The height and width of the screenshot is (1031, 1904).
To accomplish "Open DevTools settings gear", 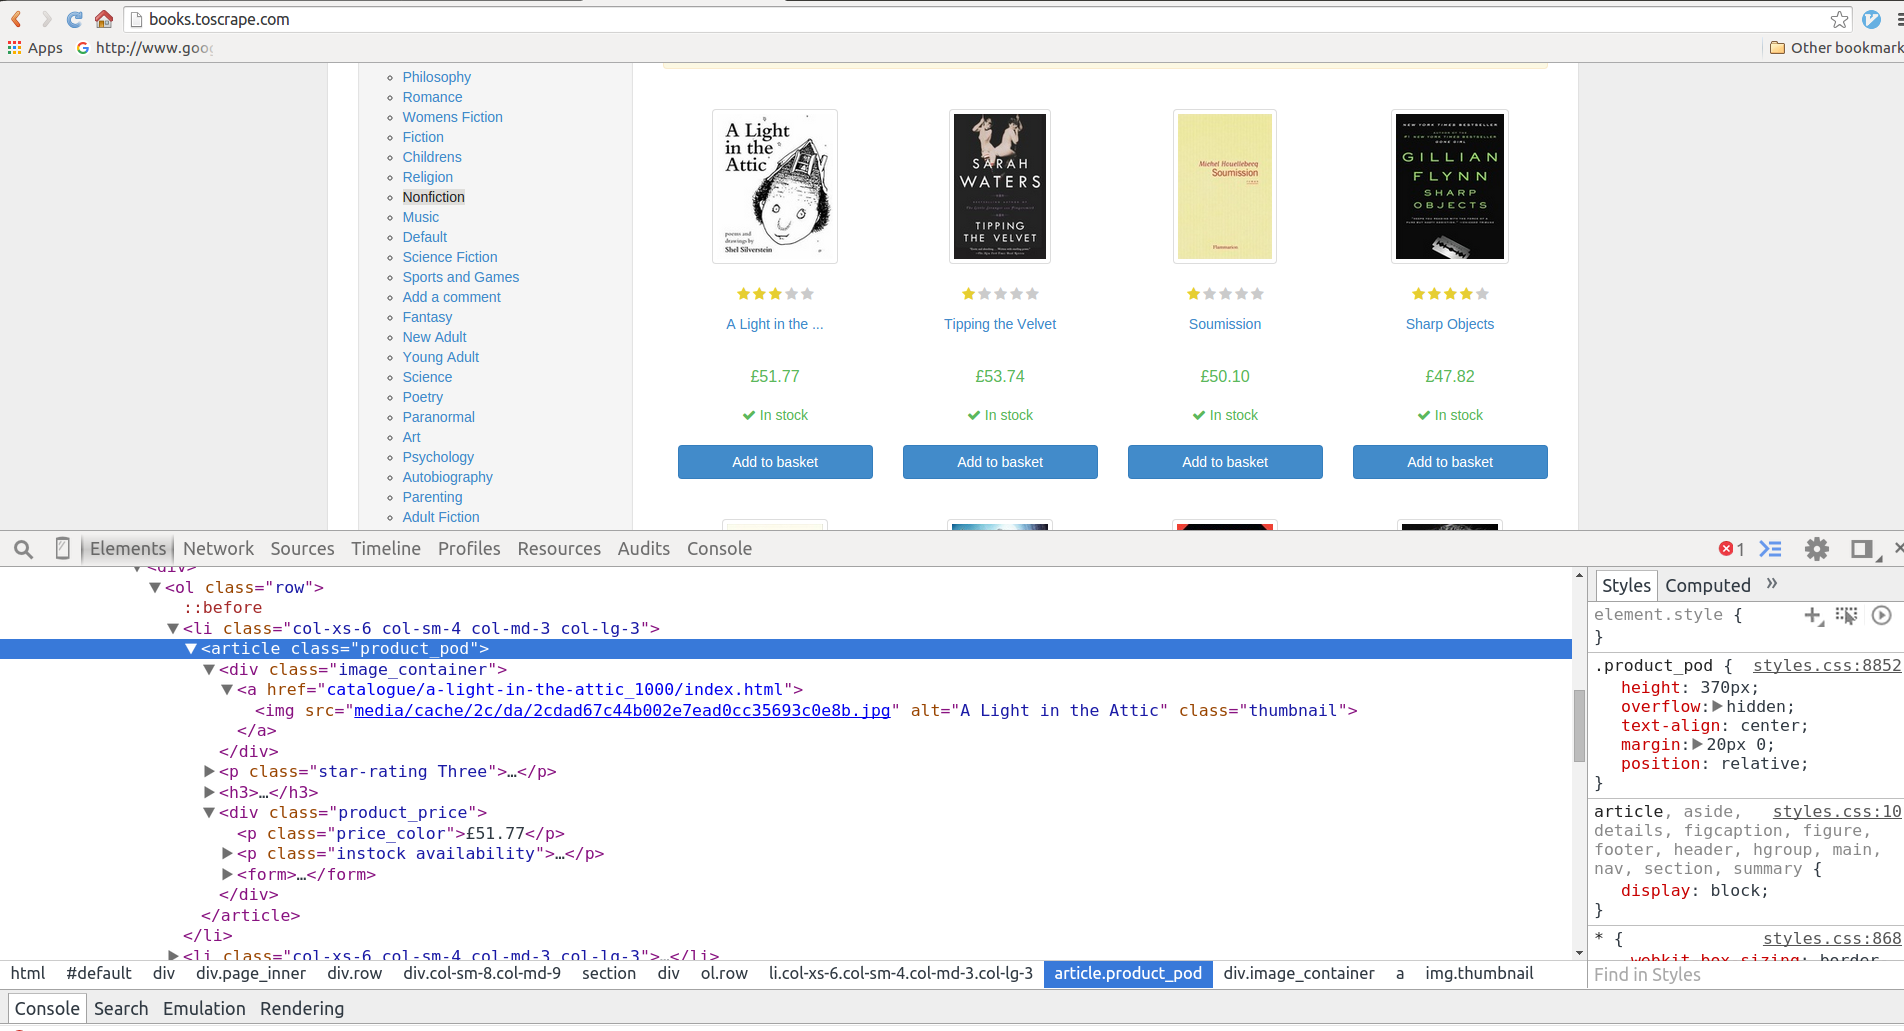I will 1816,549.
